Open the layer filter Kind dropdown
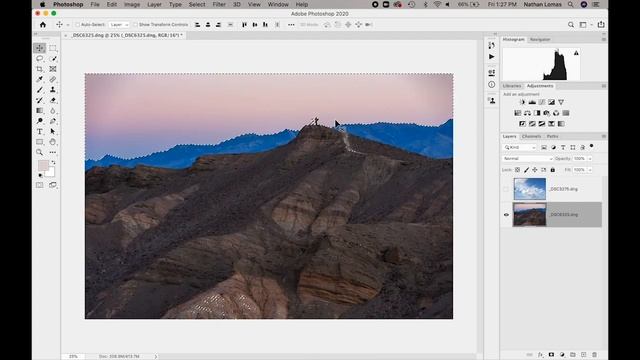This screenshot has height=360, width=640. [520, 147]
